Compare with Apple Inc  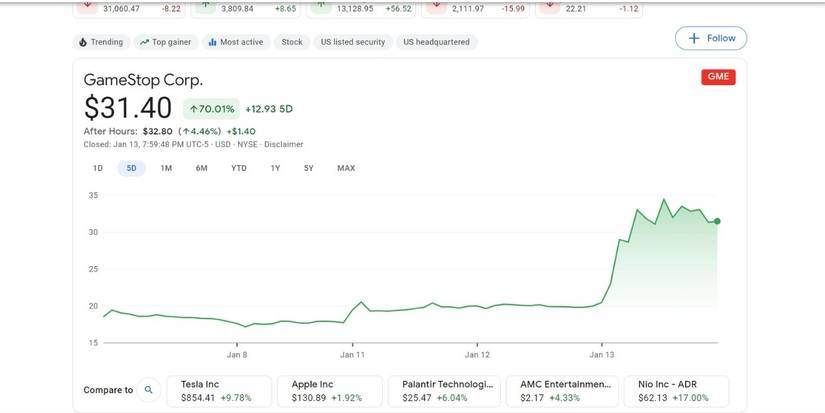pos(330,391)
